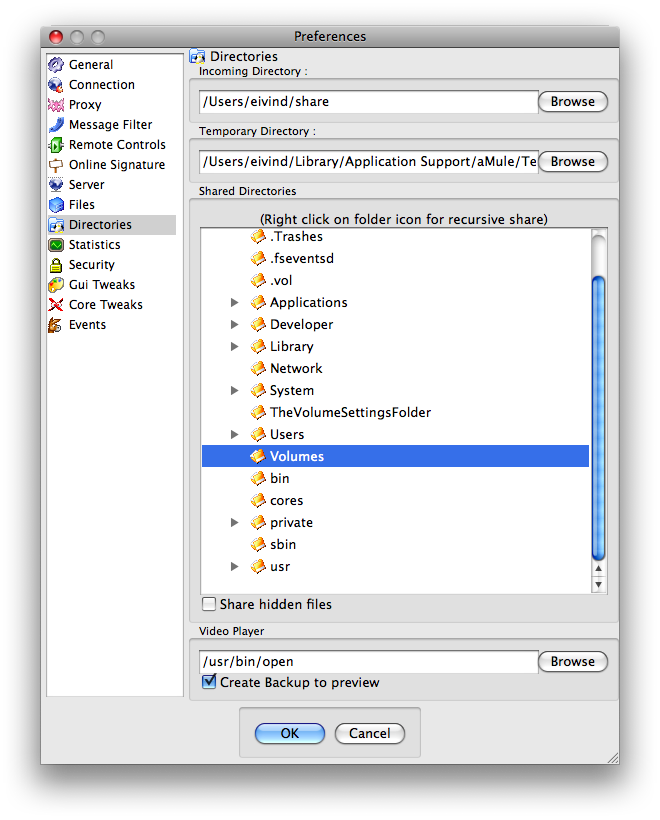Open Remote Controls icon in sidebar
Screen dimensions: 660x820
click(56, 145)
